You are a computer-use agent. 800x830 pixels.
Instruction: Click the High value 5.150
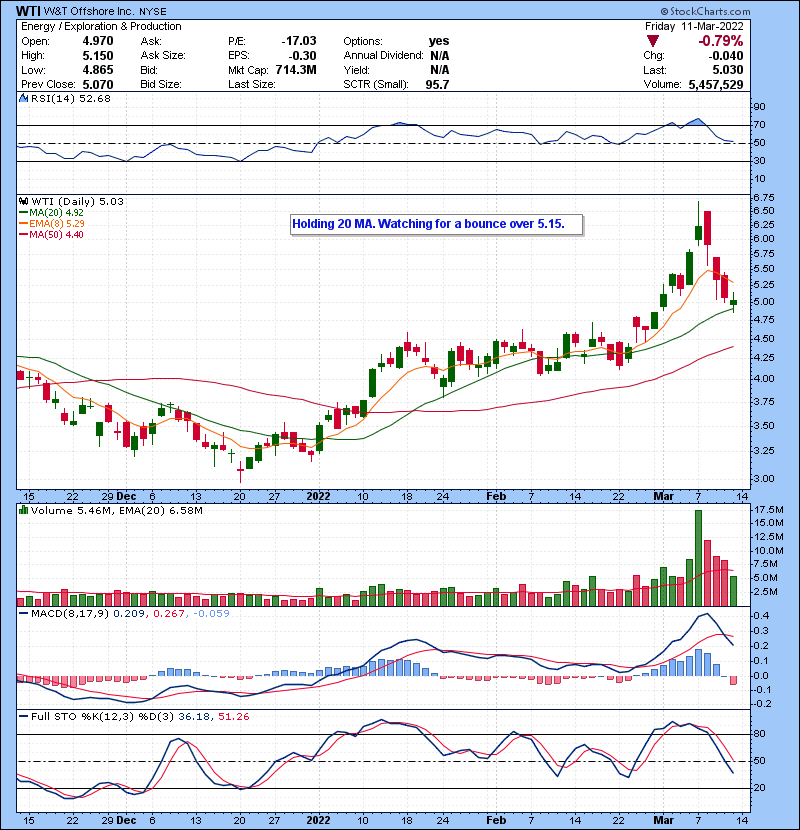point(98,56)
